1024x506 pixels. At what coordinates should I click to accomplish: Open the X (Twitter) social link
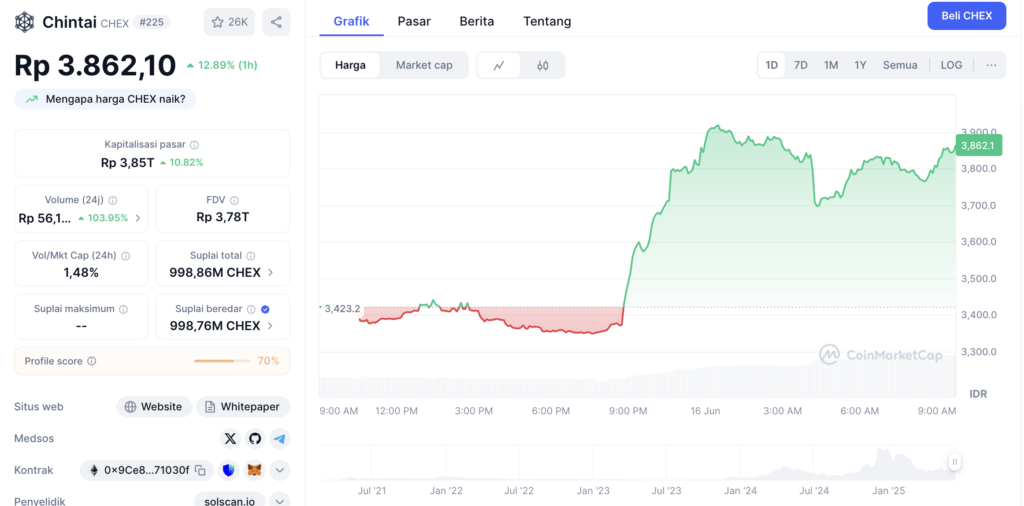[230, 439]
